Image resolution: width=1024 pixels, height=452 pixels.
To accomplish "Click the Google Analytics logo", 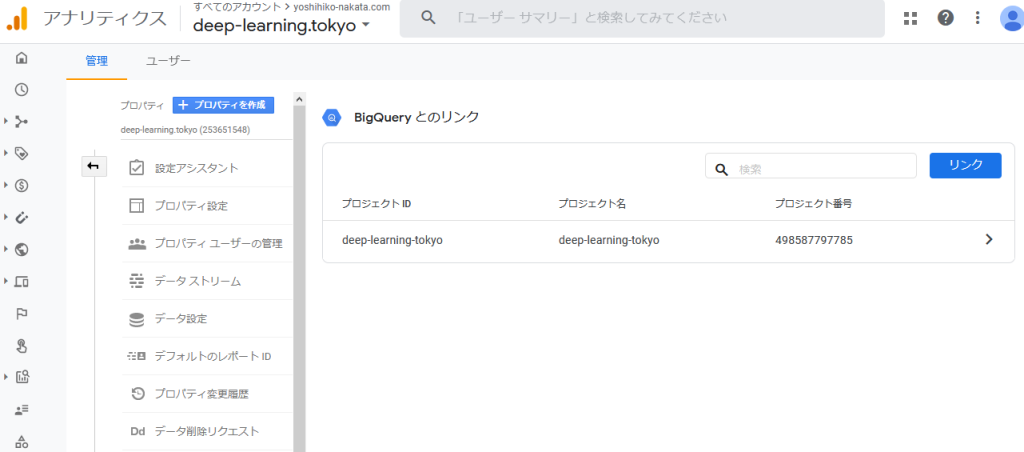I will click(x=17, y=18).
